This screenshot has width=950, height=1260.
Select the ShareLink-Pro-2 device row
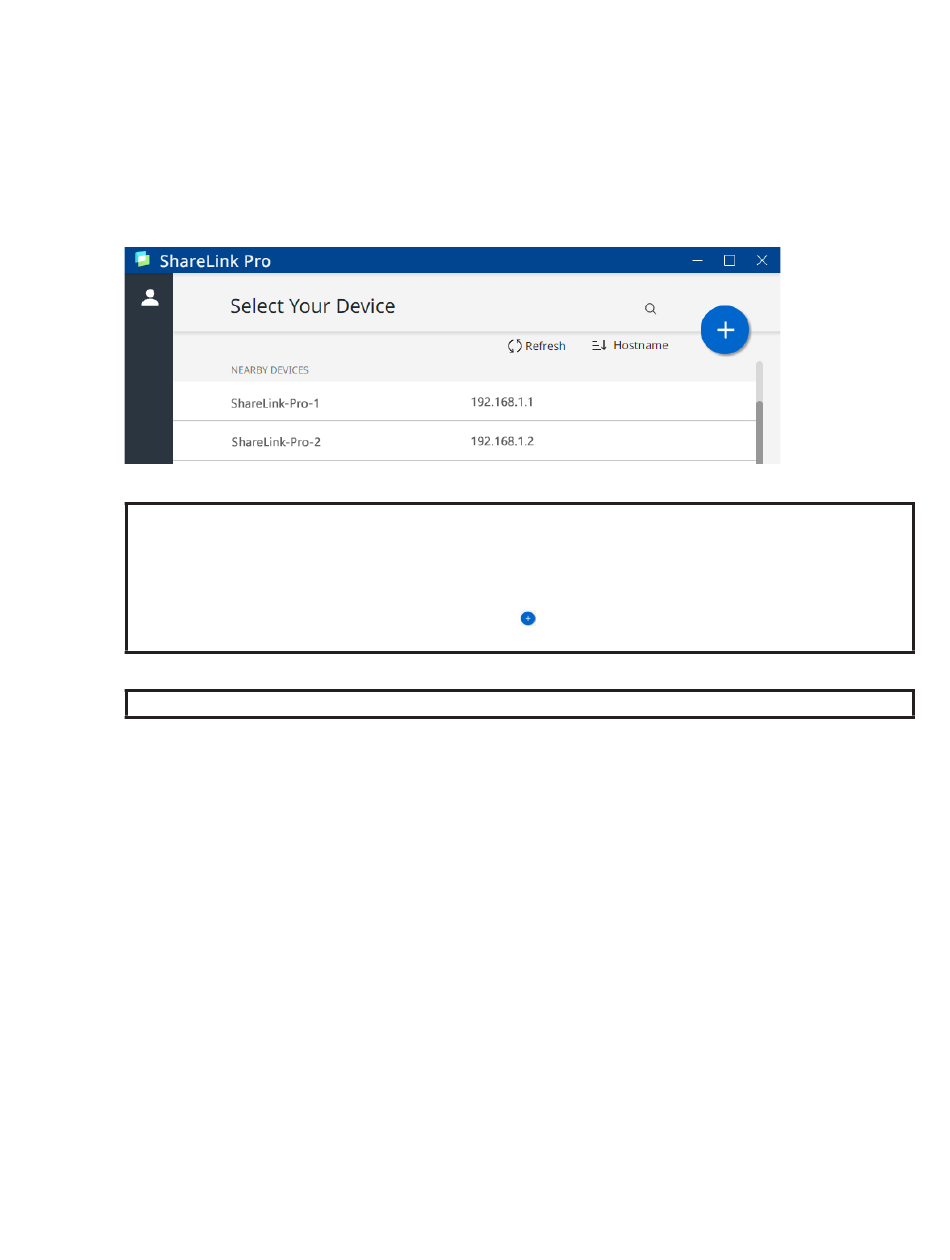pos(464,441)
